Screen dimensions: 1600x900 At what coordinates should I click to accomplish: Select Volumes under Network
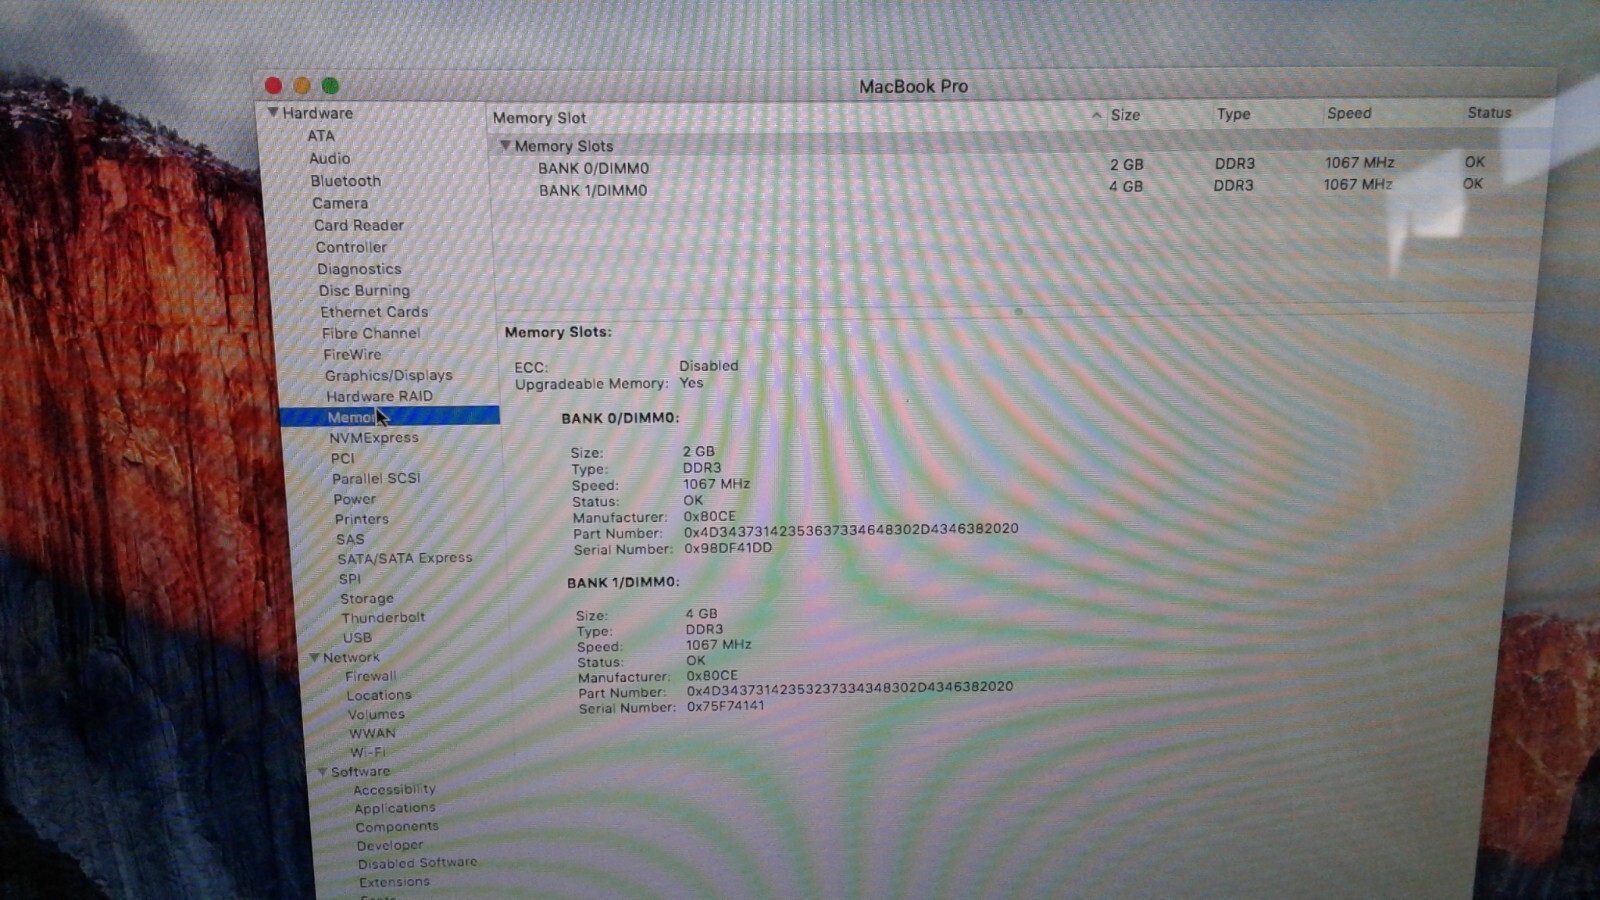point(376,714)
